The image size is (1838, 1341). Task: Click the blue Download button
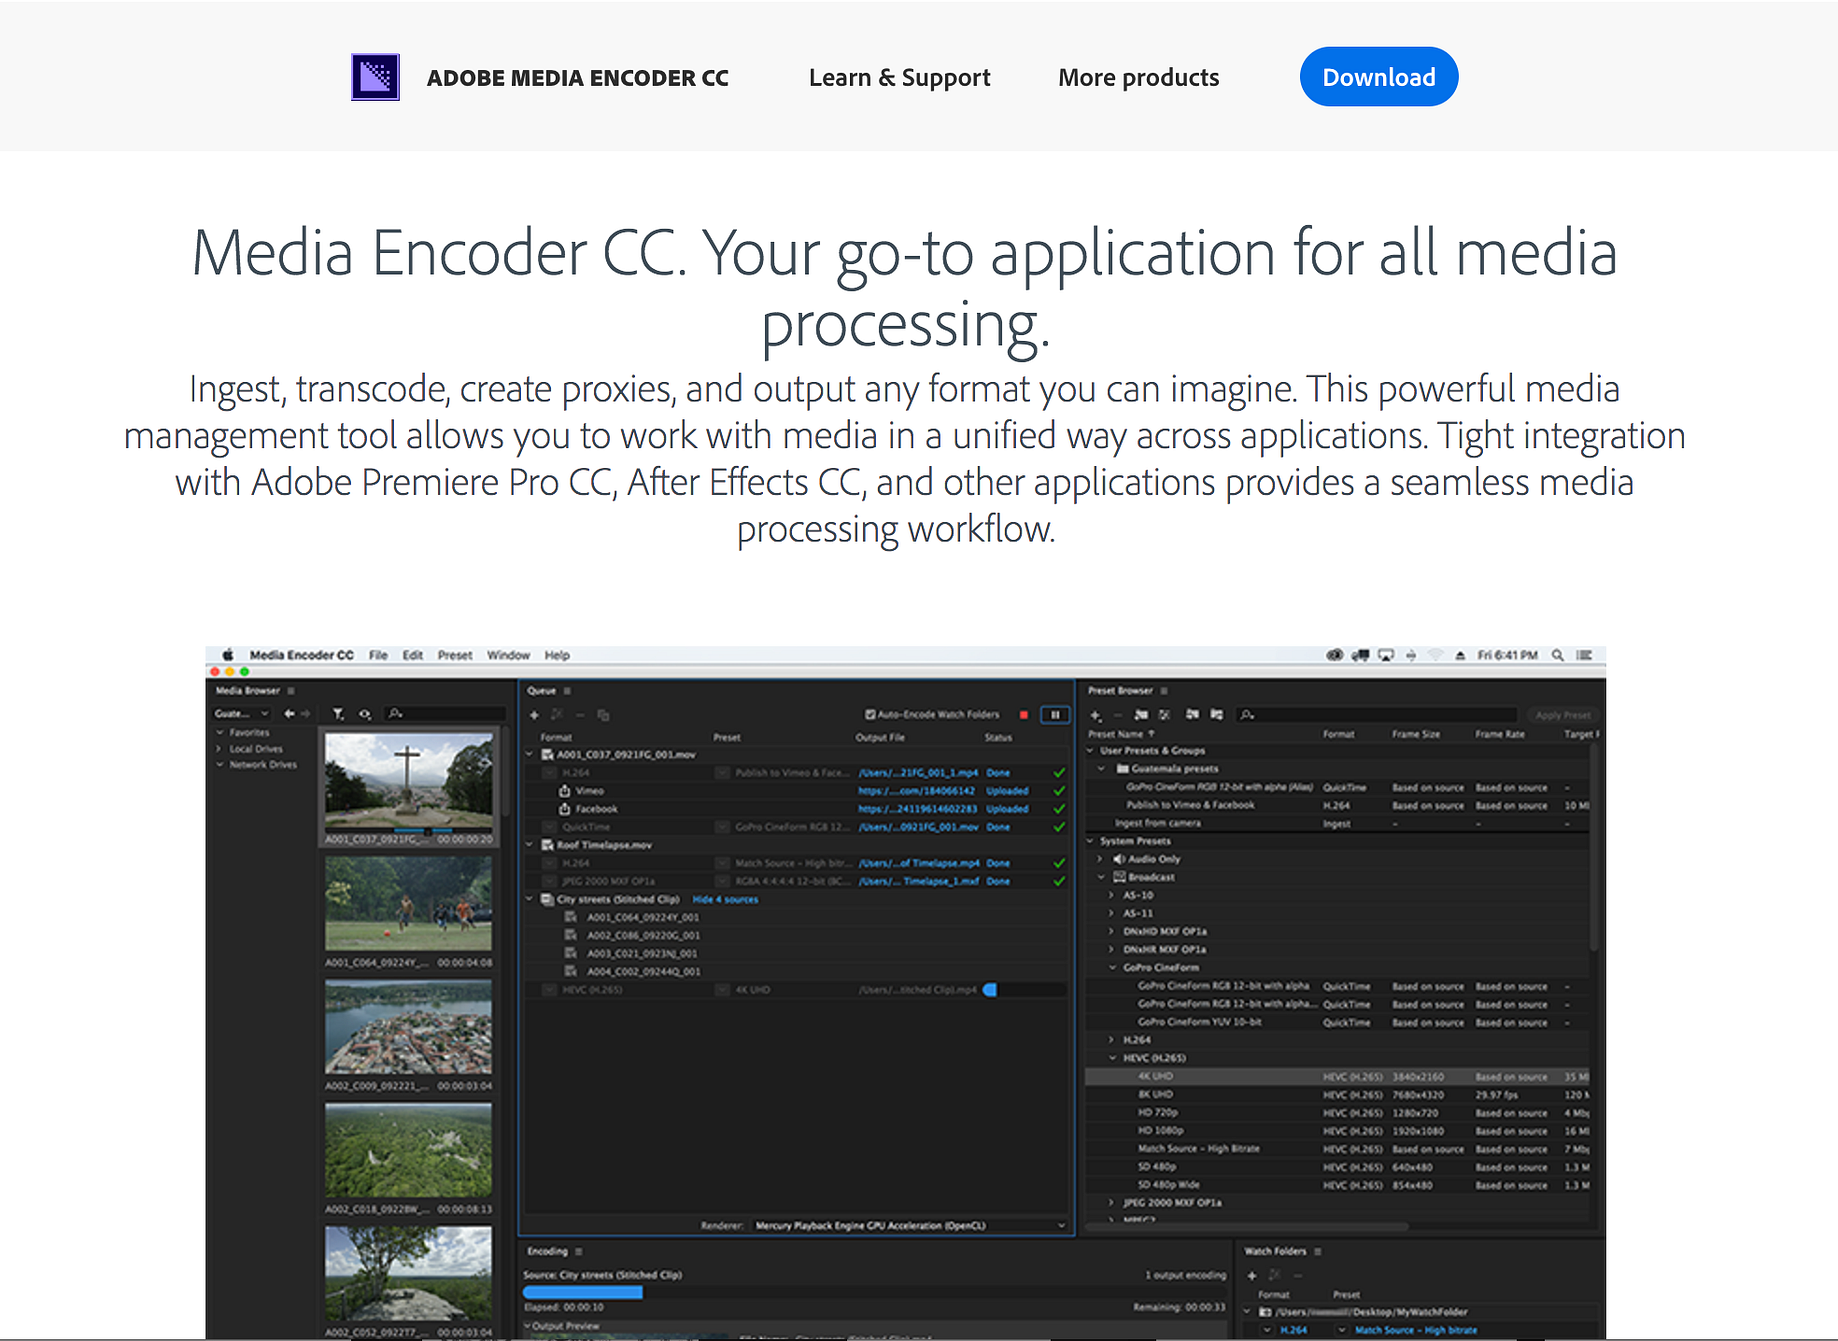click(1378, 76)
